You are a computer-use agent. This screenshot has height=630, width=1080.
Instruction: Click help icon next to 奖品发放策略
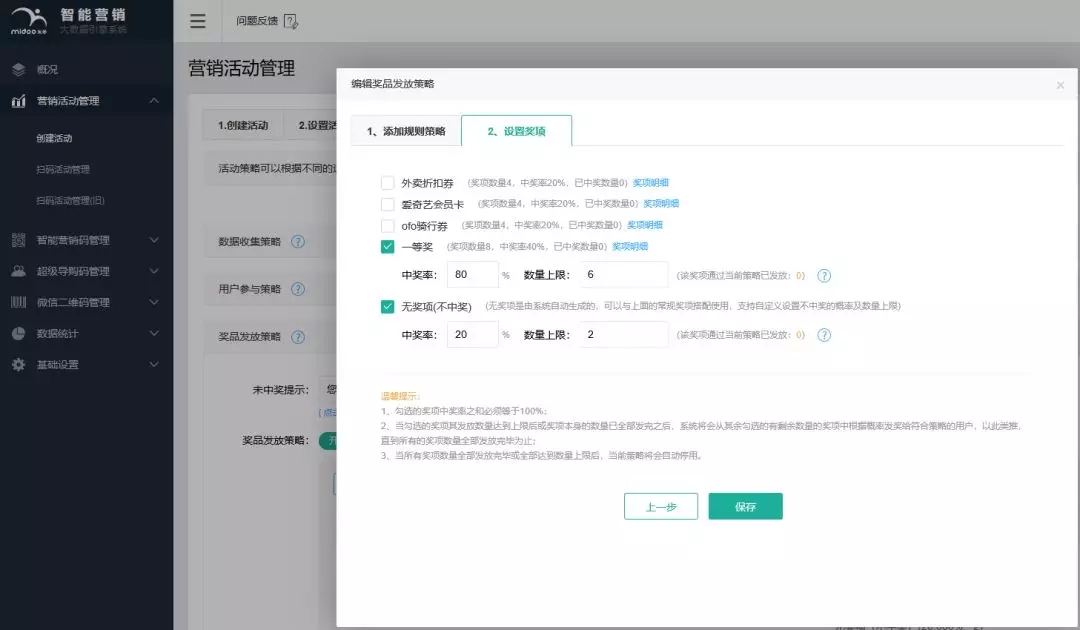pyautogui.click(x=298, y=337)
